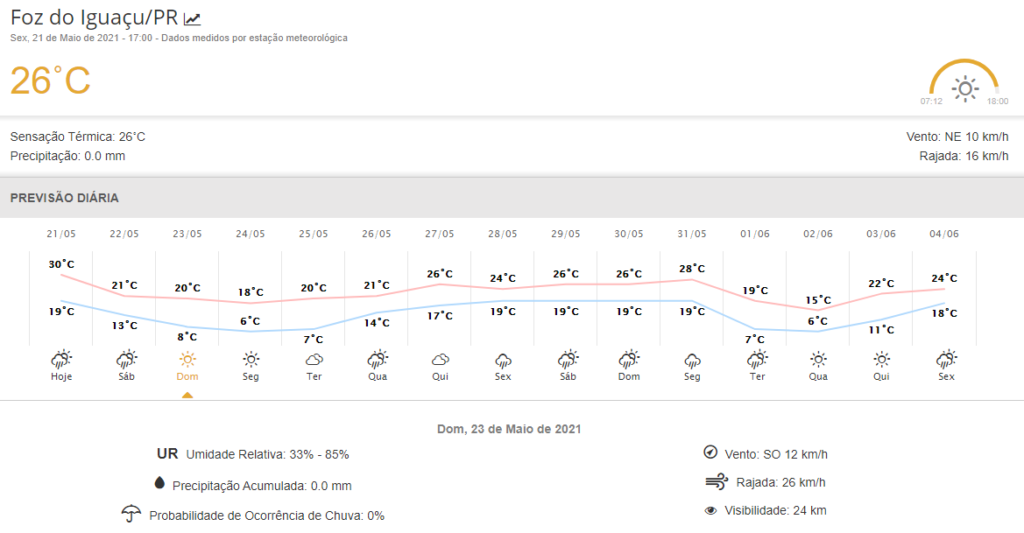Click the PREVISÃO DIÁRIA section header
Image resolution: width=1024 pixels, height=533 pixels.
pos(64,198)
